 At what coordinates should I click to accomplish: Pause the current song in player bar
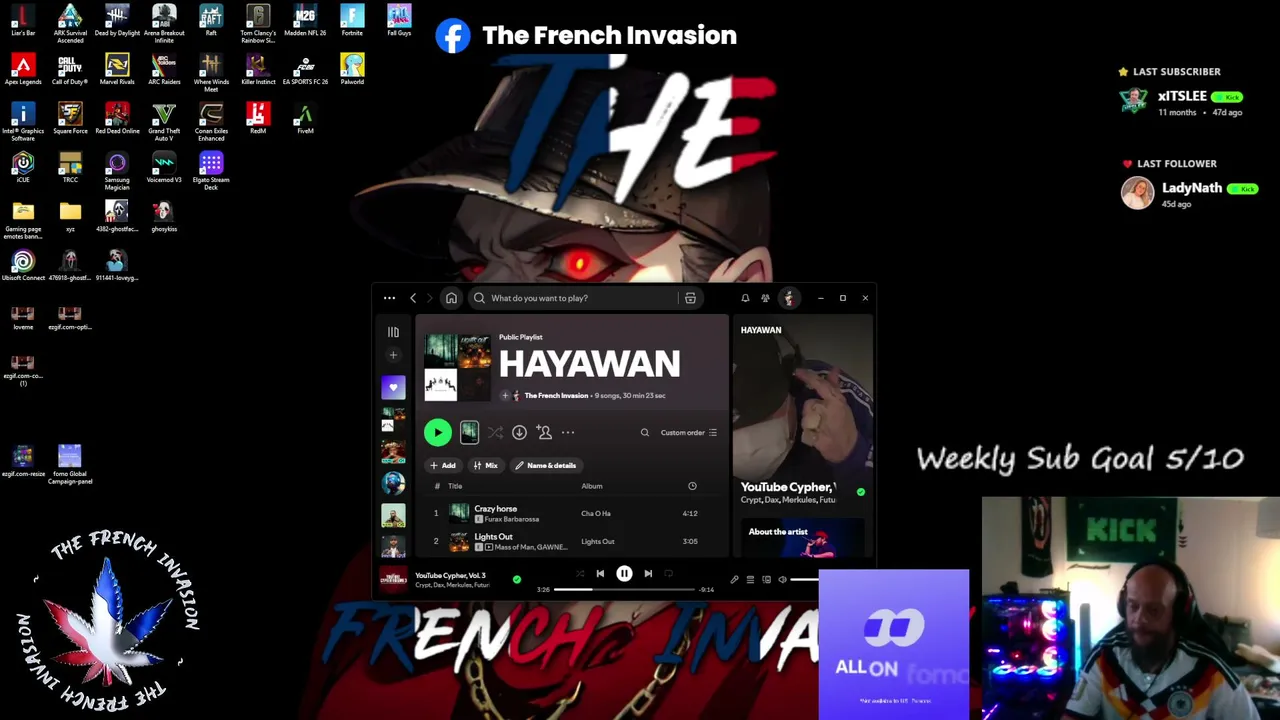point(624,574)
